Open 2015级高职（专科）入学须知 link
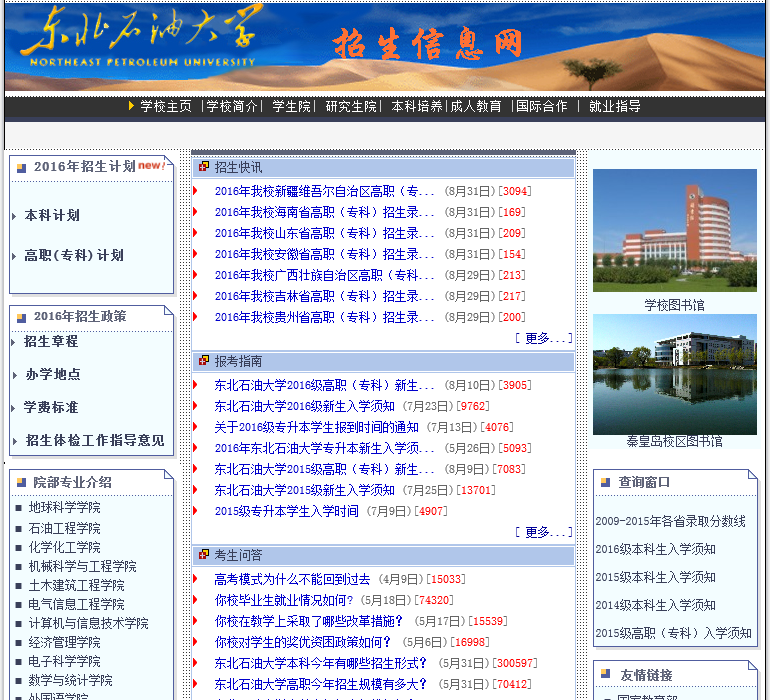770x700 pixels. point(674,633)
